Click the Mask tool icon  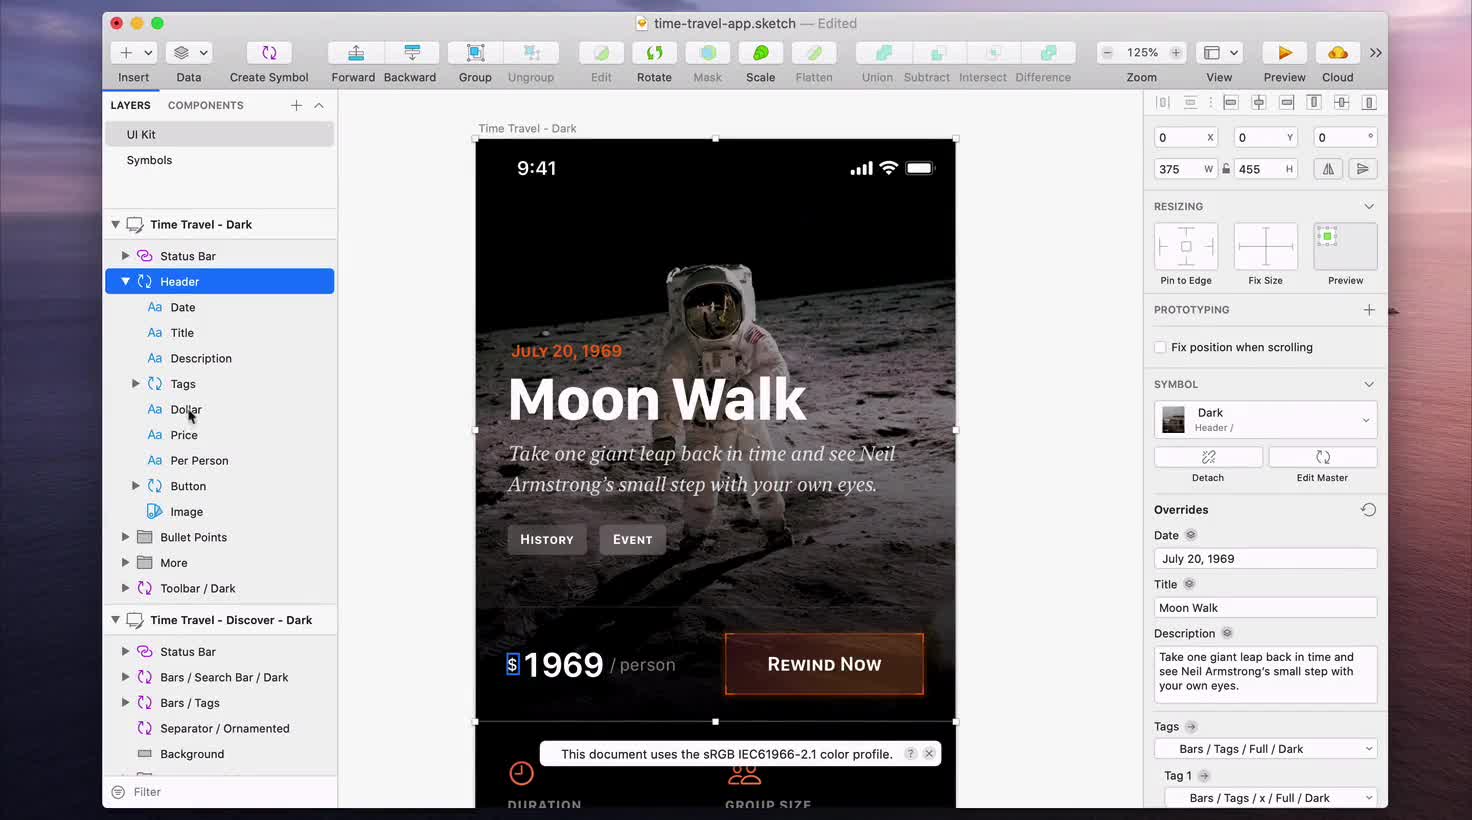tap(708, 53)
